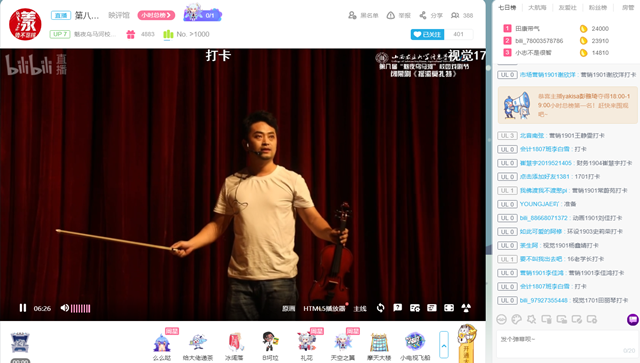Viewport: 640px width, 363px height.
Task: Click the 黑名单 blacklist icon
Action: pyautogui.click(x=352, y=16)
